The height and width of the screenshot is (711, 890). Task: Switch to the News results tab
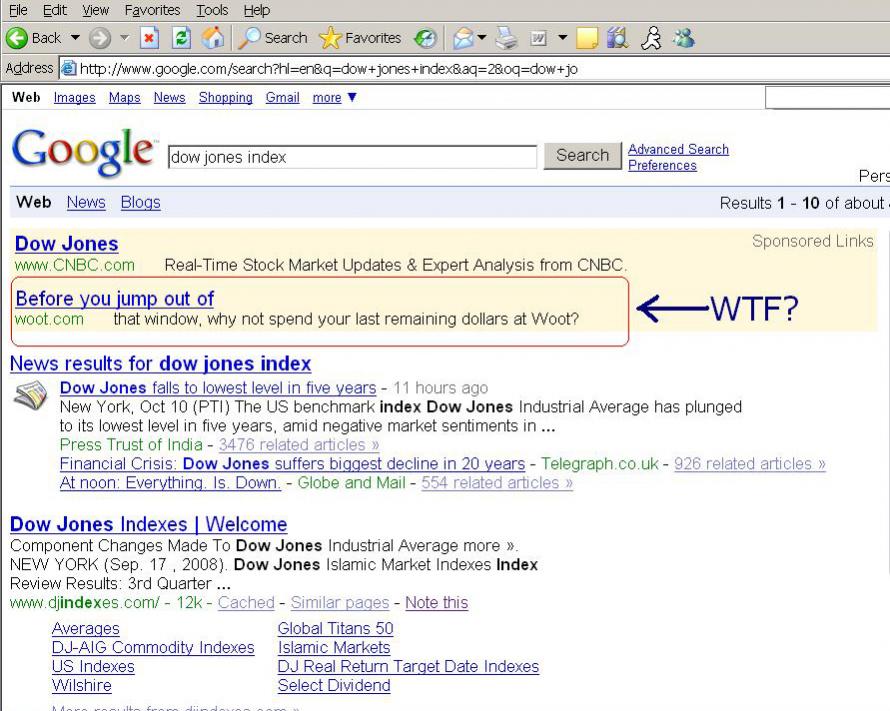point(86,202)
